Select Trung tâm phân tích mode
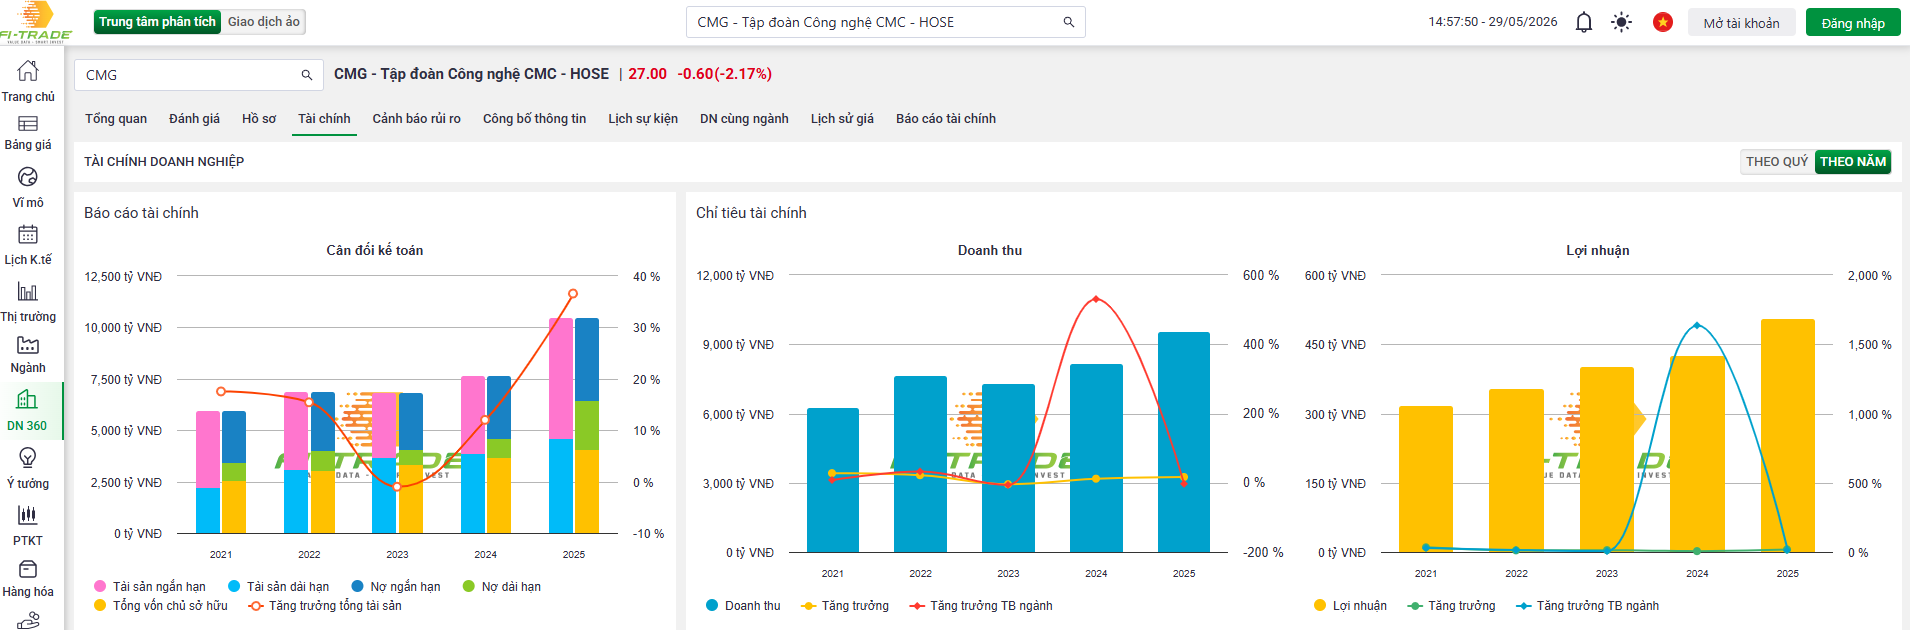The image size is (1910, 630). tap(157, 22)
